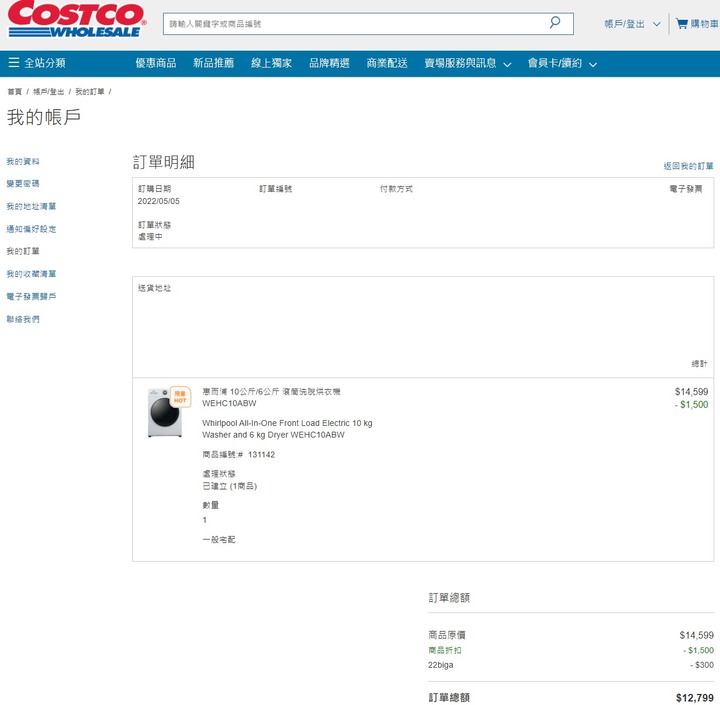Go to 首頁 in breadcrumb
Viewport: 720px width, 705px height.
[x=15, y=91]
